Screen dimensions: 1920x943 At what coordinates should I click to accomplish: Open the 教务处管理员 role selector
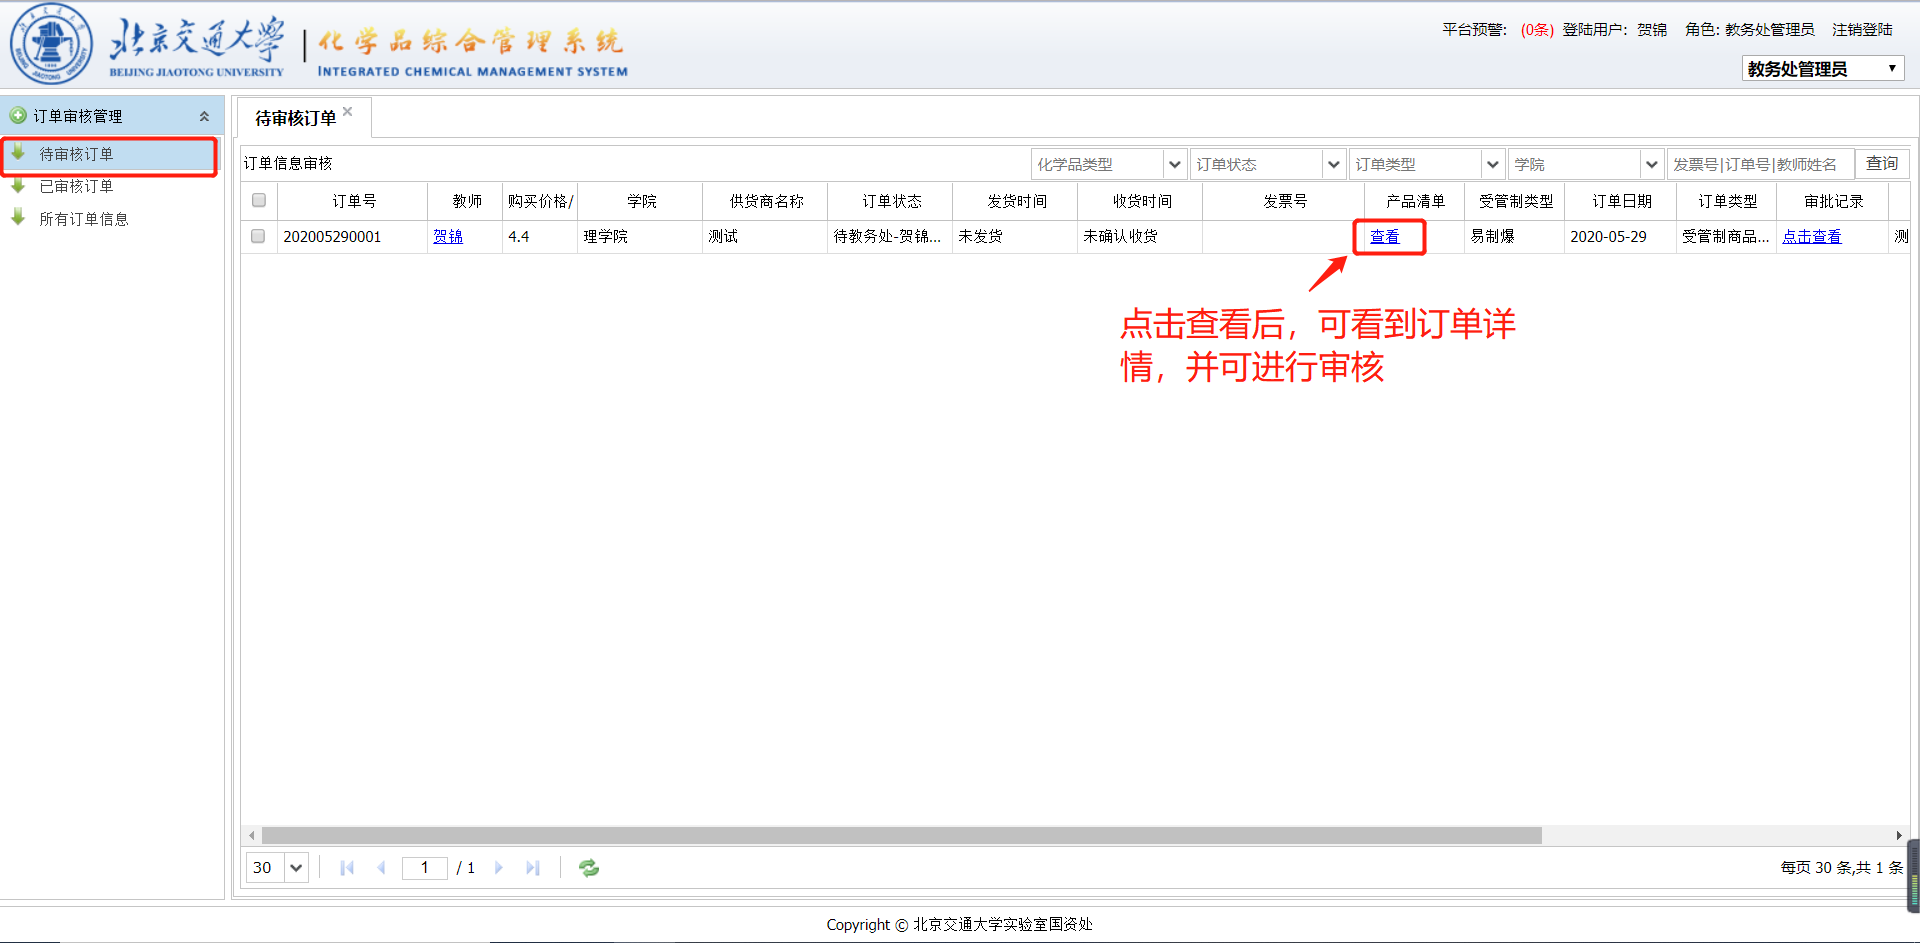[1822, 69]
